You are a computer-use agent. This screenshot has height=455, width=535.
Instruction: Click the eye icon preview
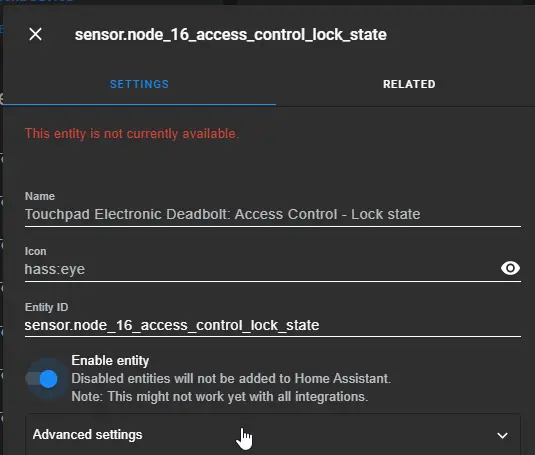(x=510, y=268)
